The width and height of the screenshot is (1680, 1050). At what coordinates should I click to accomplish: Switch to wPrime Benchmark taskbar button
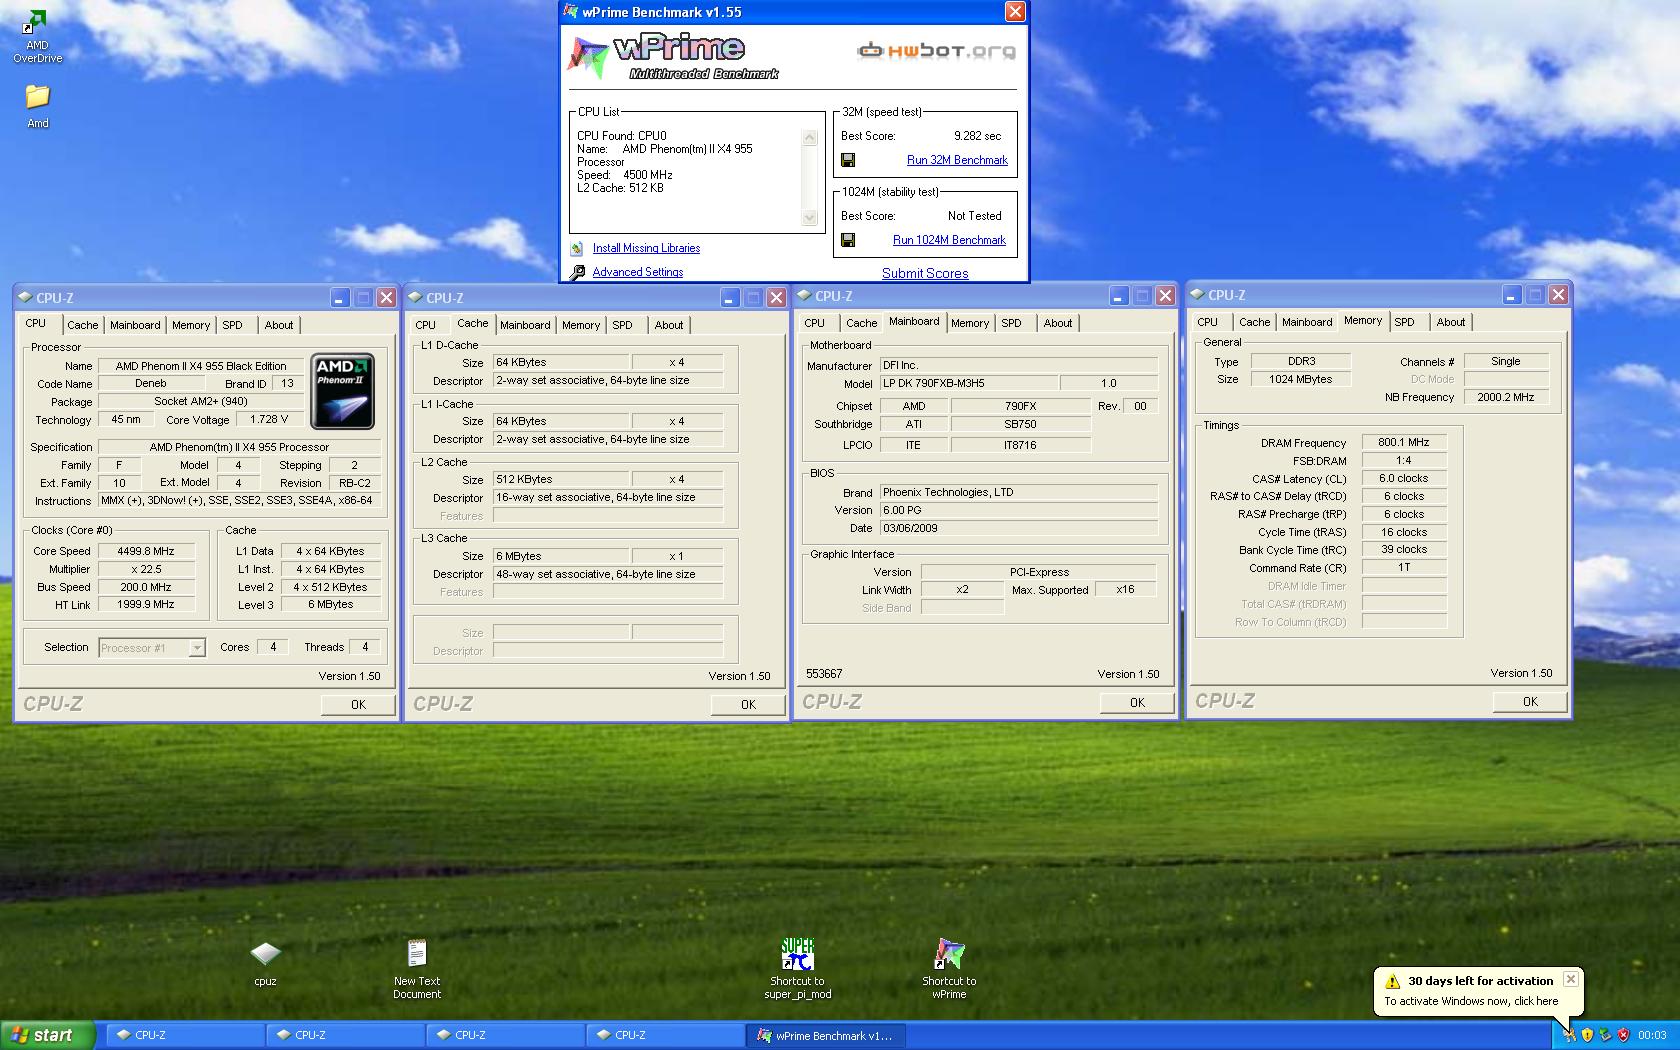coord(825,1035)
